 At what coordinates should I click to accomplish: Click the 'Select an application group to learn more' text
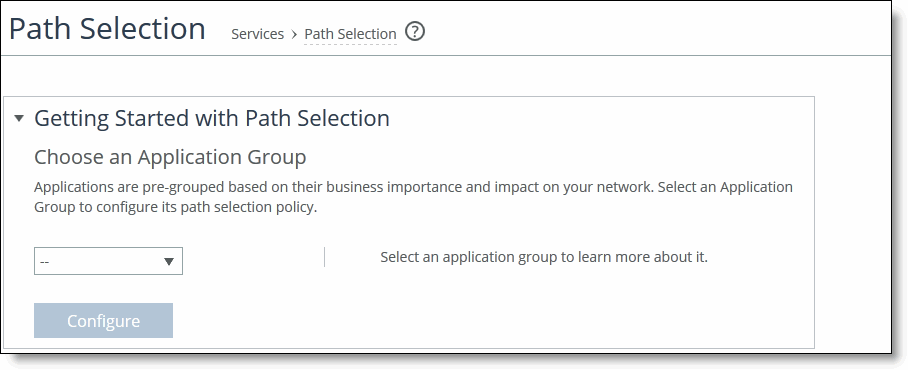coord(544,257)
